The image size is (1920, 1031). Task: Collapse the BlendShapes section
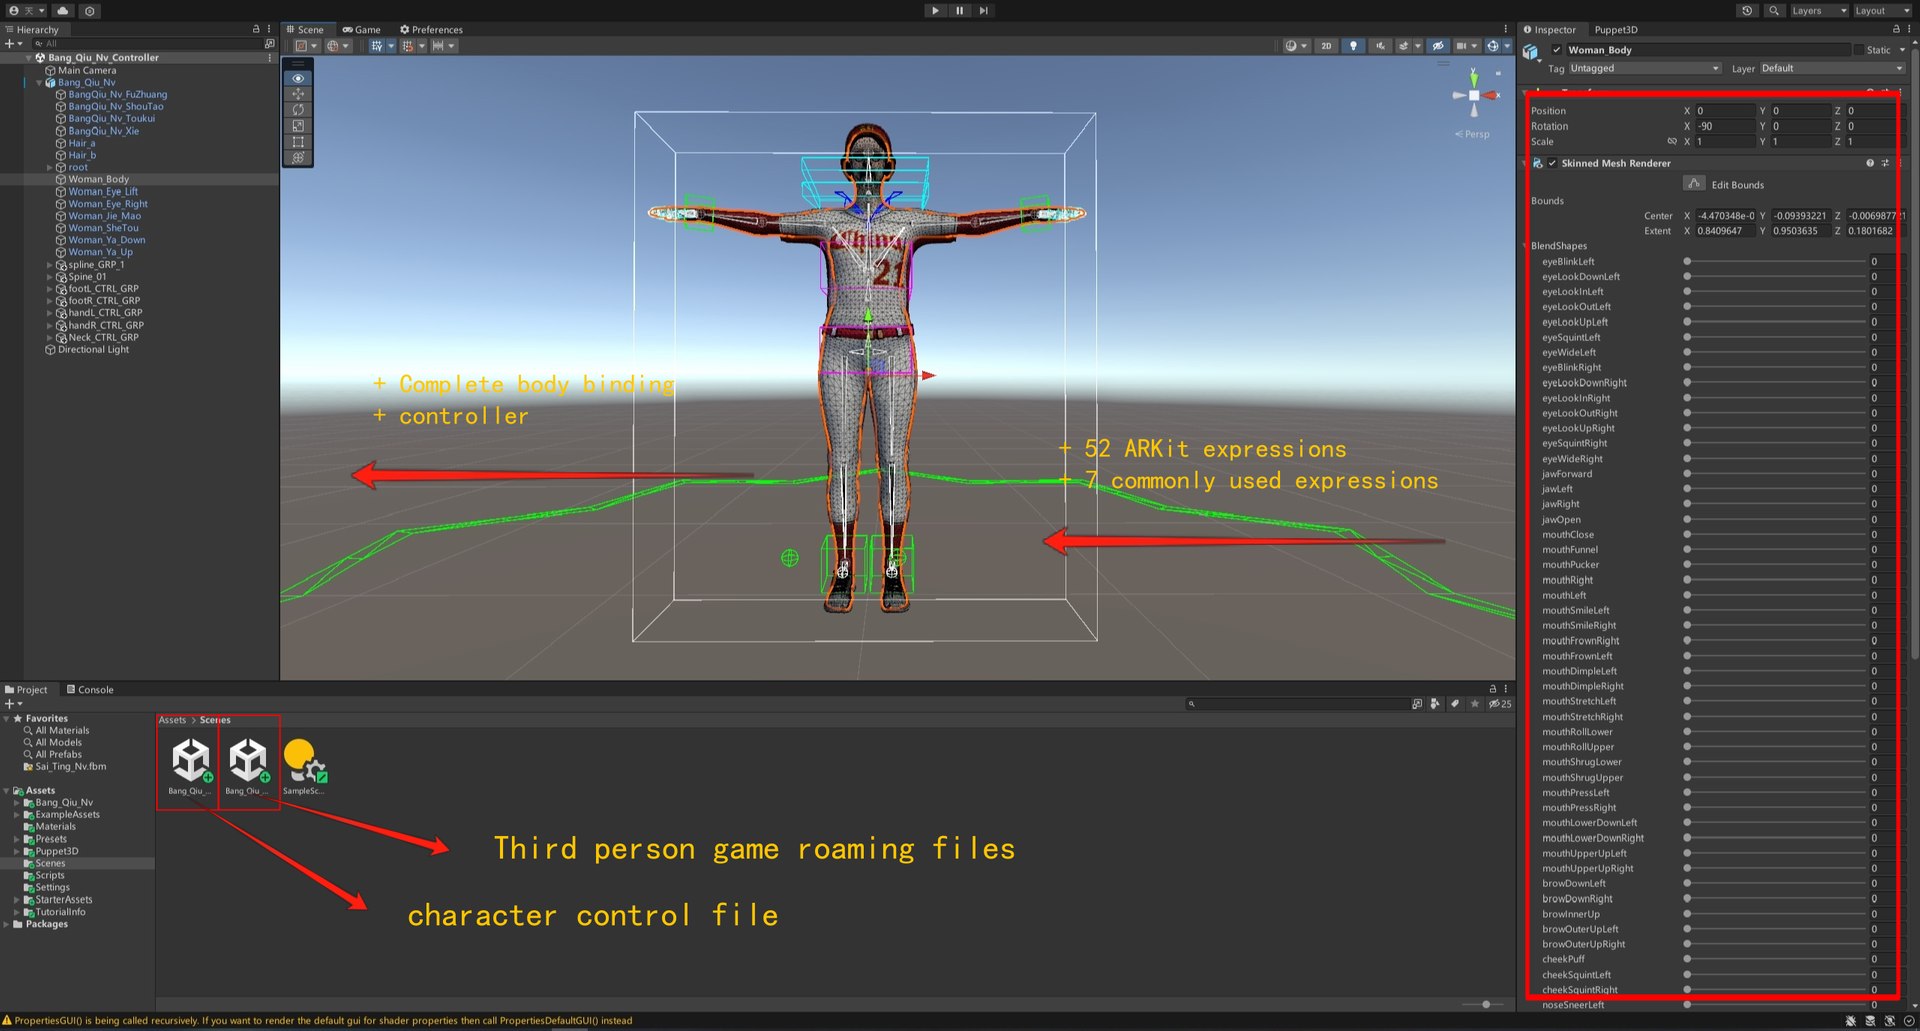click(x=1526, y=246)
